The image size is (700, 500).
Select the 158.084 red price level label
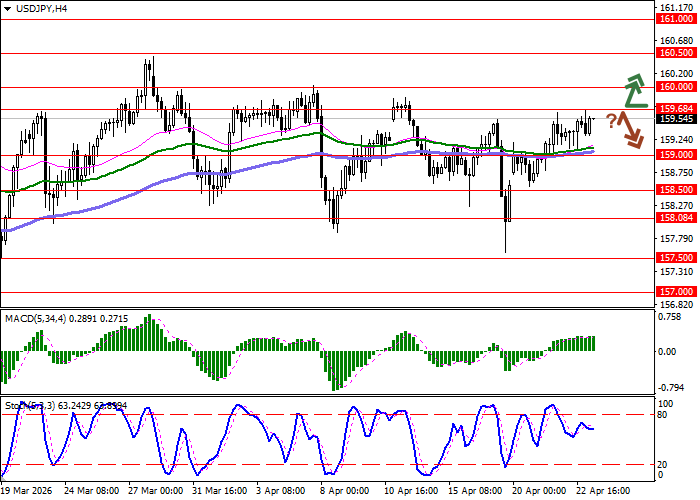676,218
